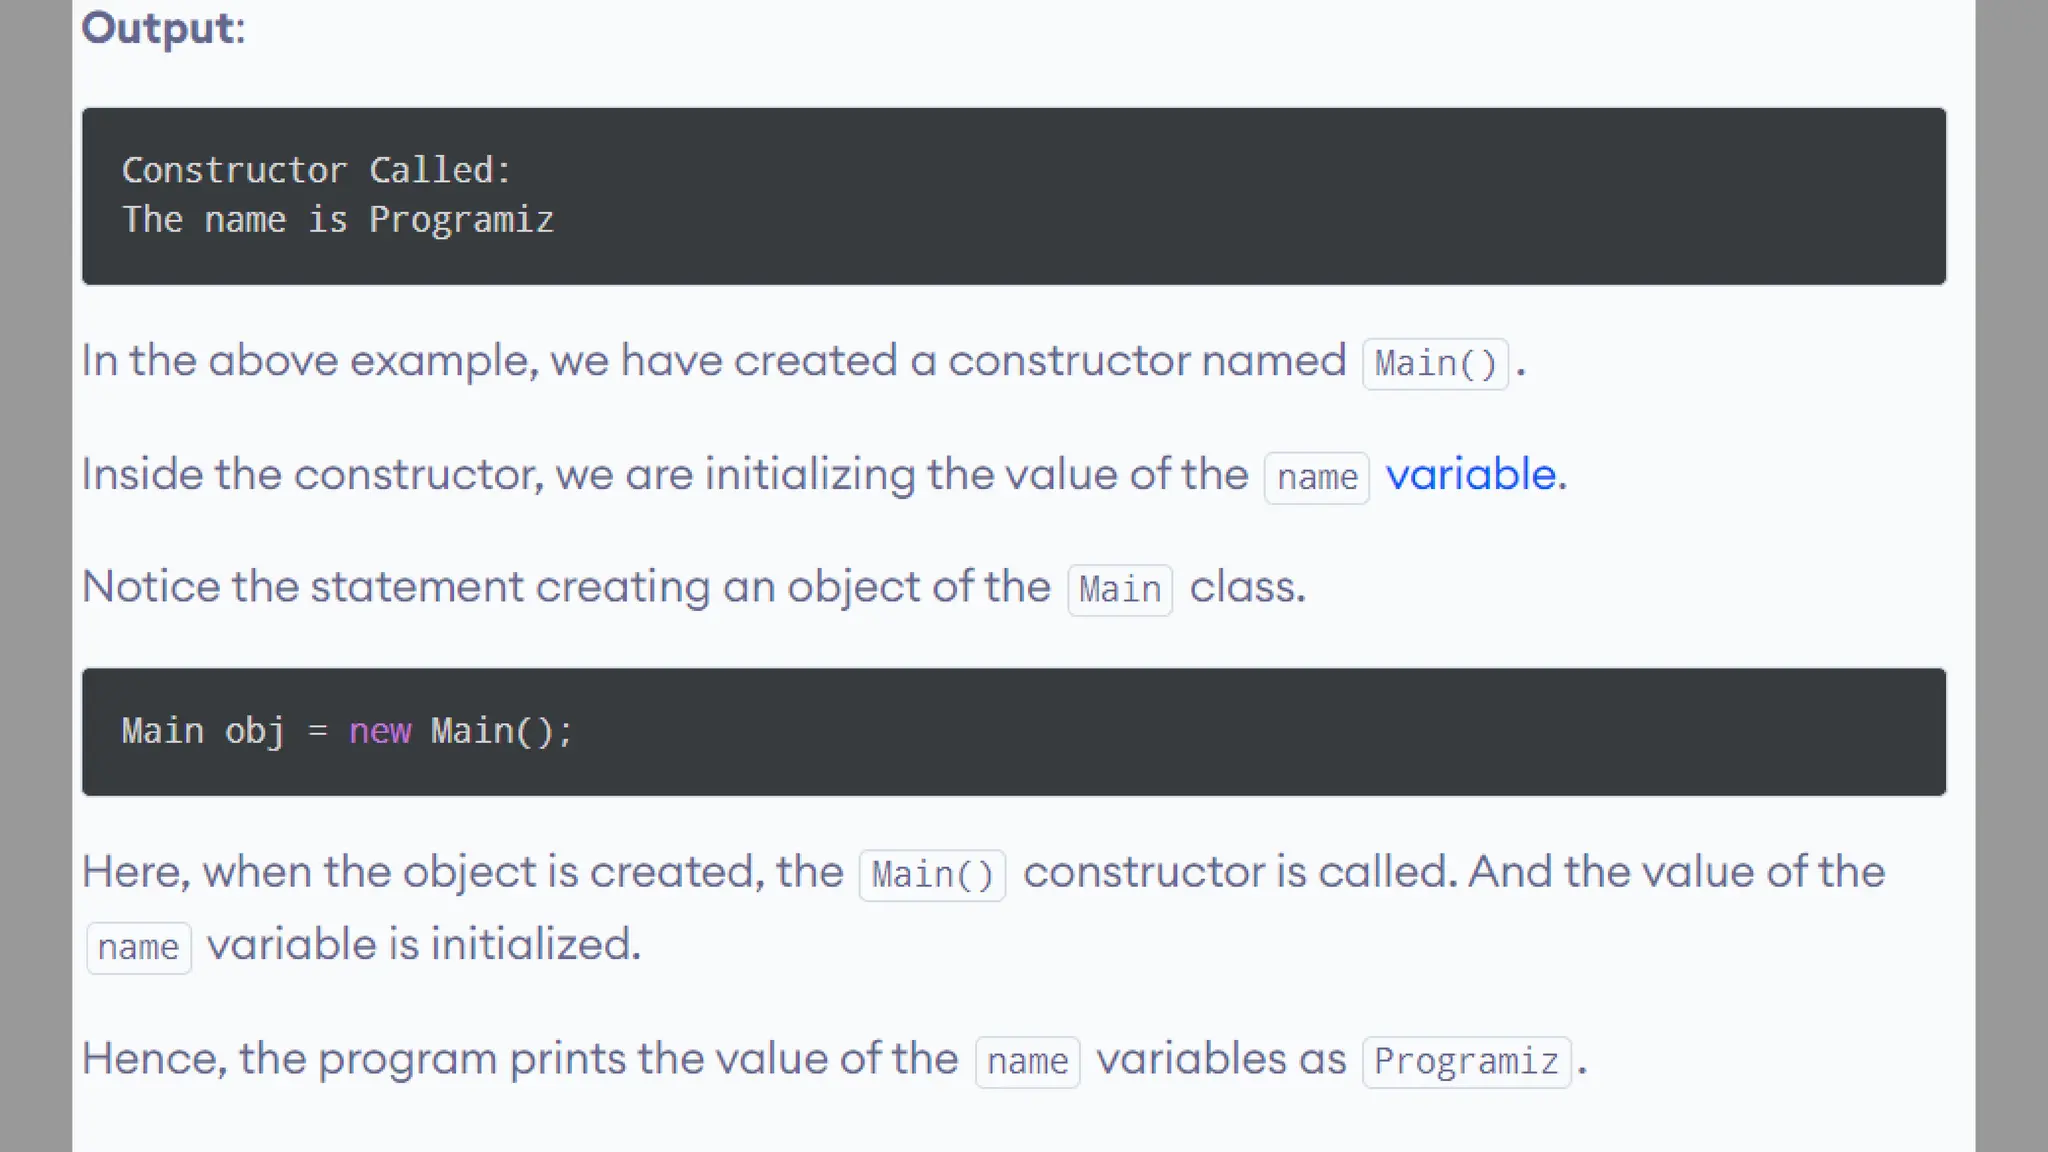Click 'name' tag before 'variable is initialized'

pos(138,947)
